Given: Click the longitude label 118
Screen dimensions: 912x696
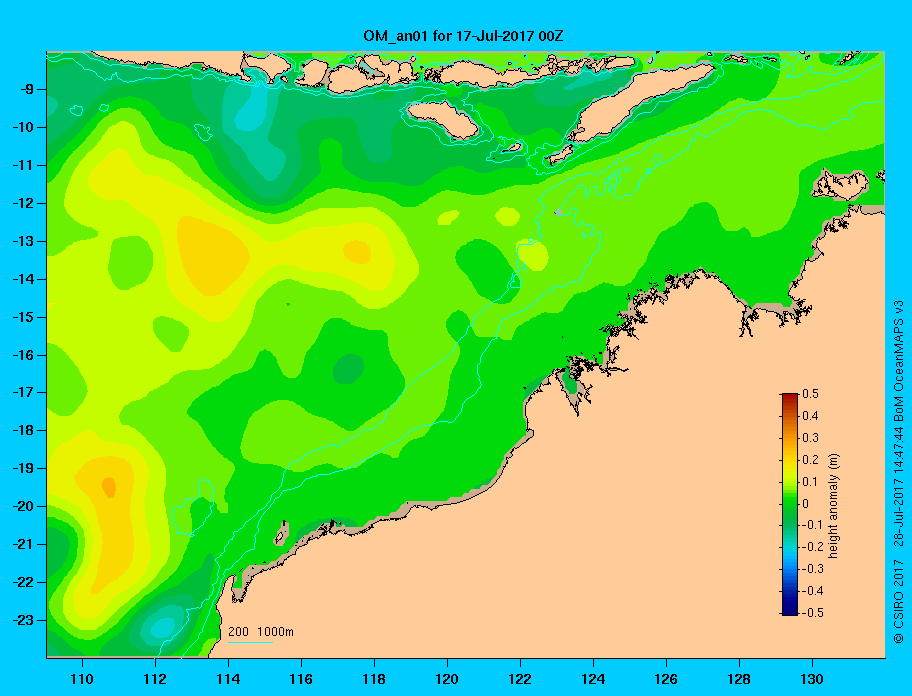Looking at the screenshot, I should click(x=374, y=679).
